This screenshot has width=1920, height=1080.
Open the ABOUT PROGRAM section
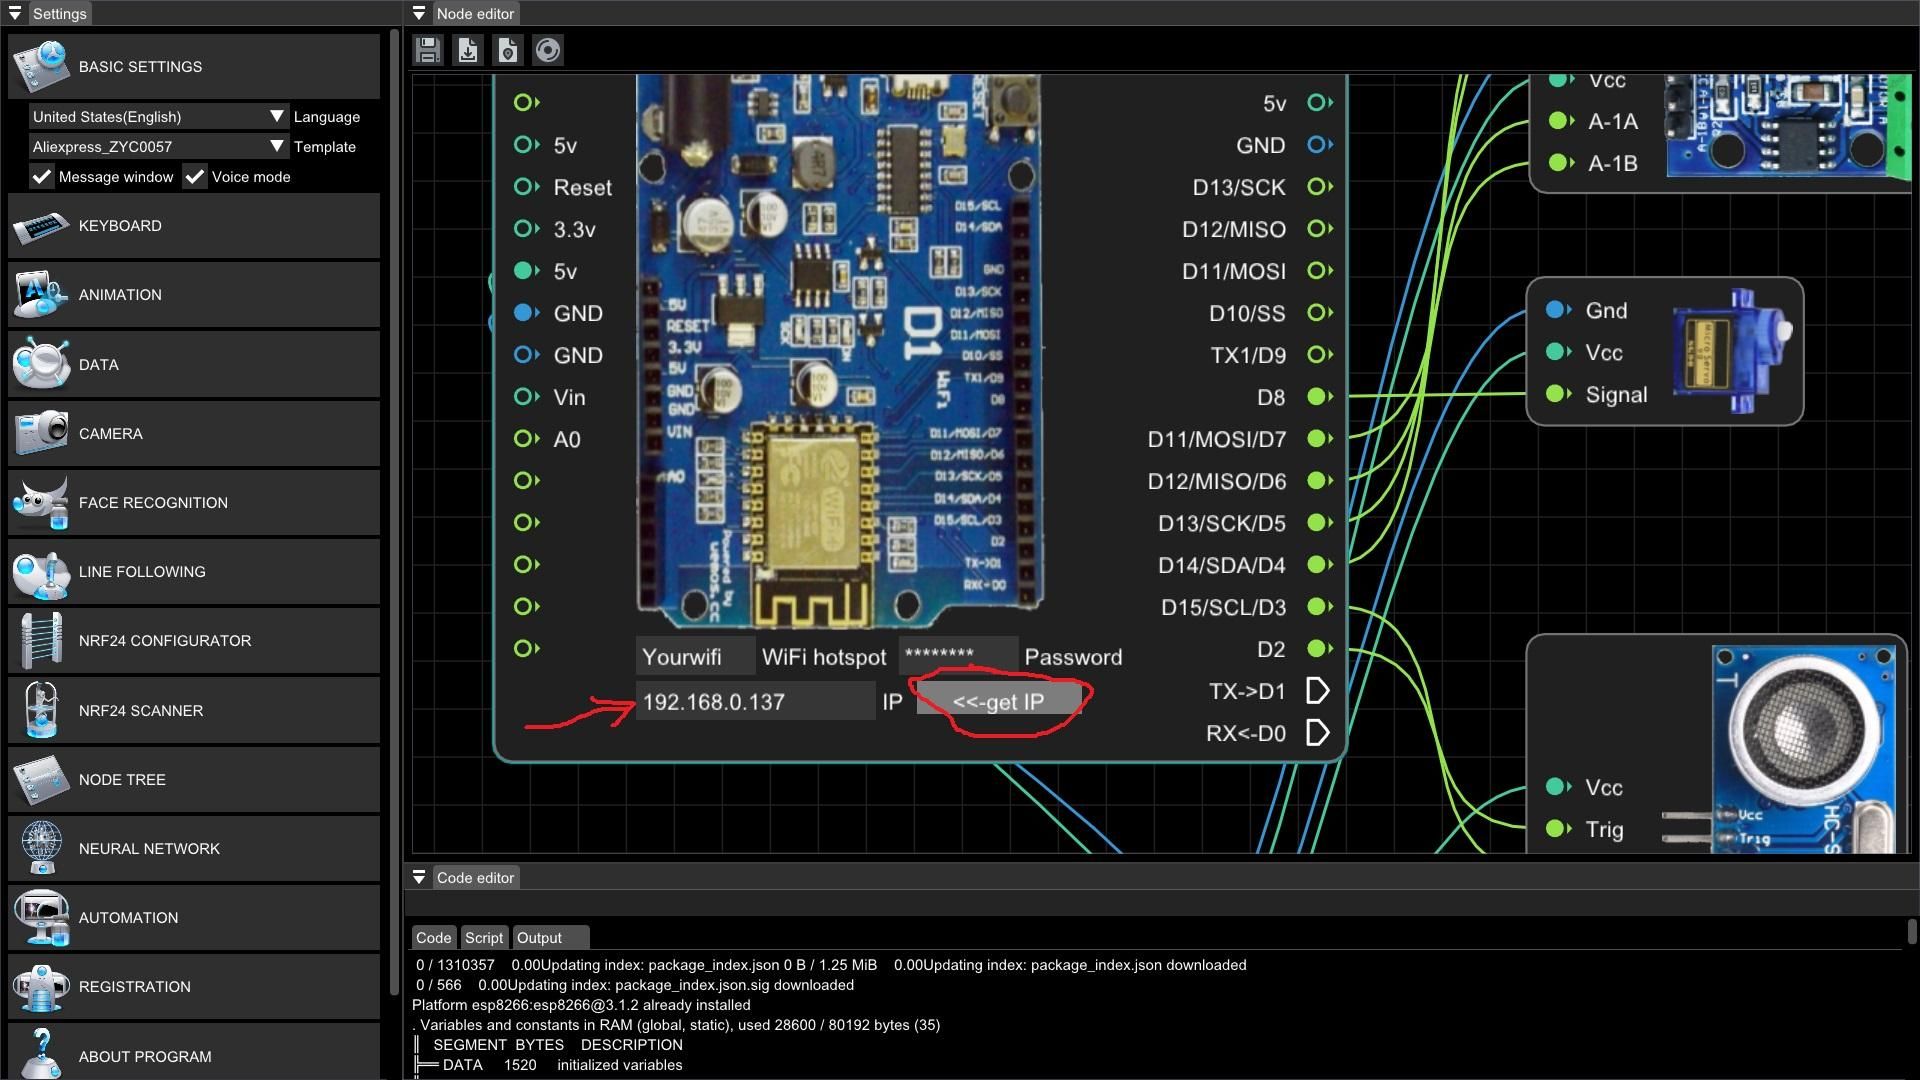point(194,1051)
